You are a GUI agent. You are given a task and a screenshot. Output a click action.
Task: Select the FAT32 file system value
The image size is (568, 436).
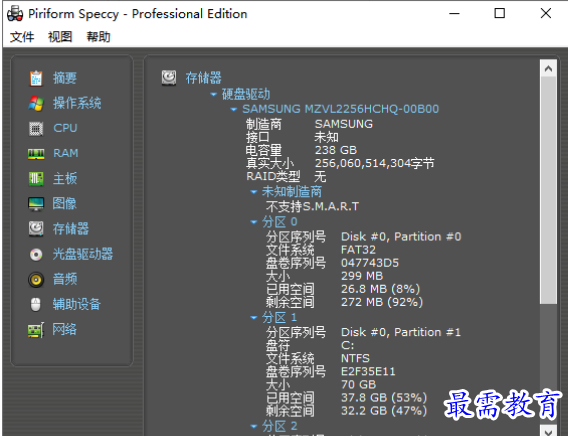tap(358, 250)
